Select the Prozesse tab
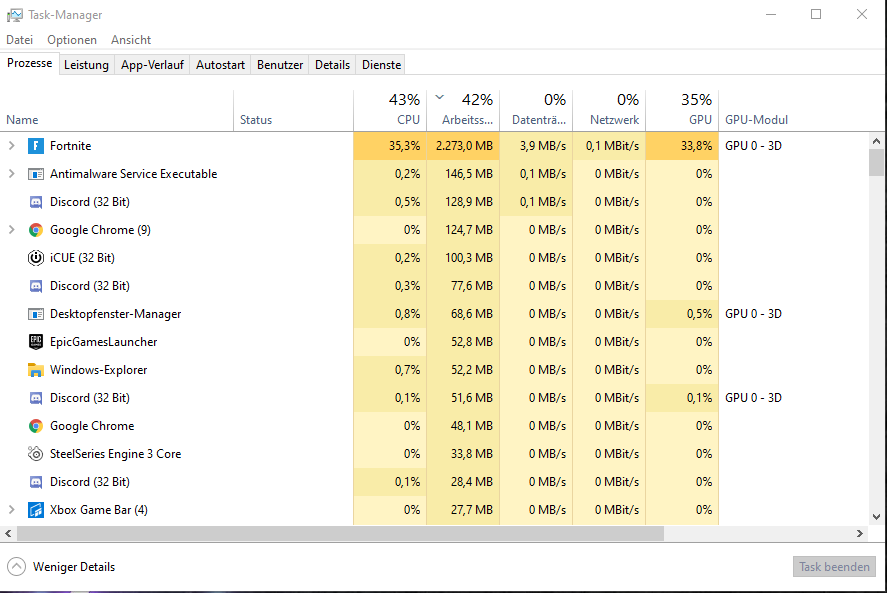This screenshot has width=887, height=593. 29,63
